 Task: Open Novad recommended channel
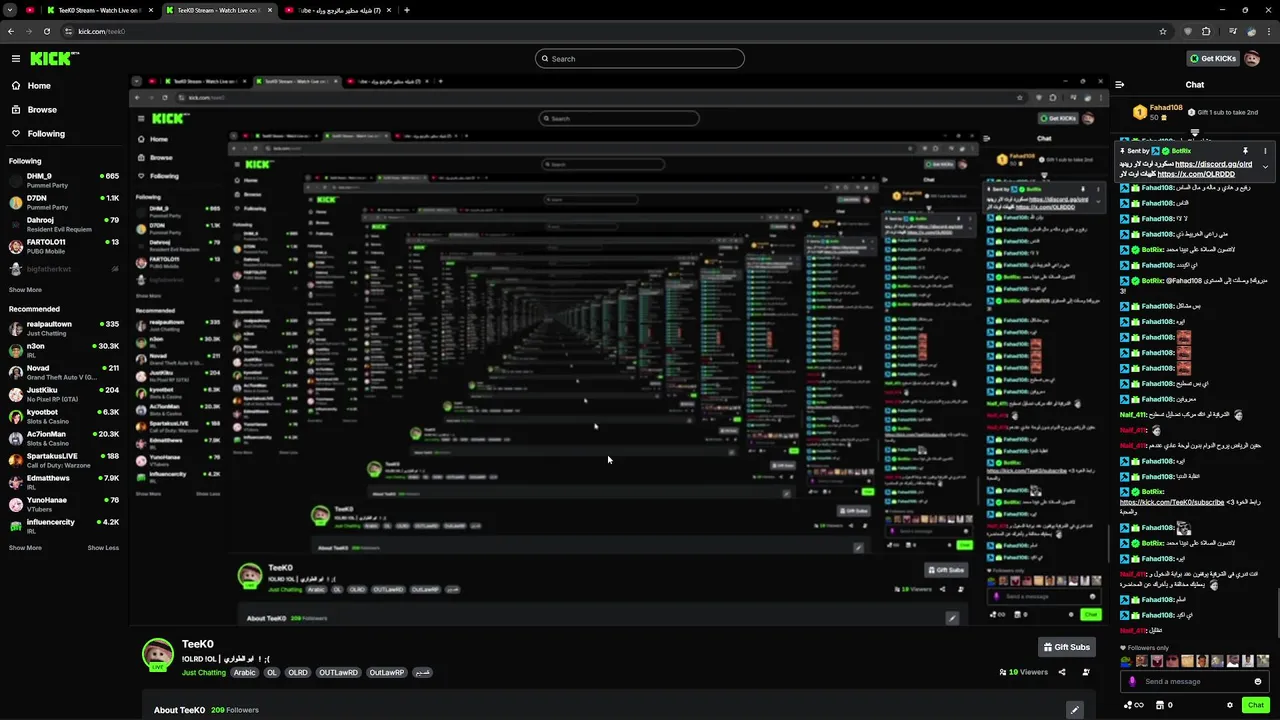tap(64, 372)
